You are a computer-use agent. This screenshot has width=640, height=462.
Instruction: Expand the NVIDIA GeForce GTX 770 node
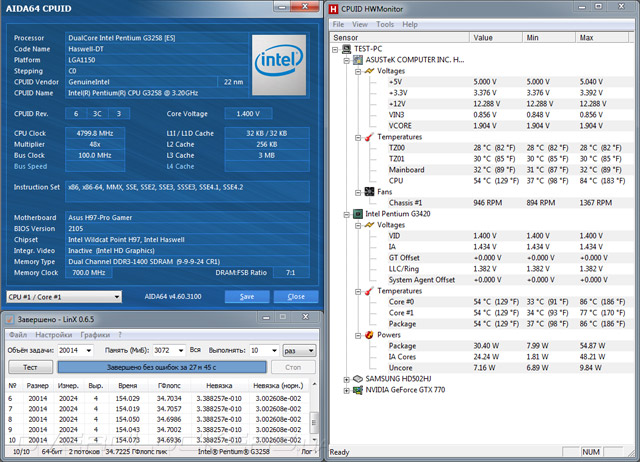pyautogui.click(x=347, y=391)
